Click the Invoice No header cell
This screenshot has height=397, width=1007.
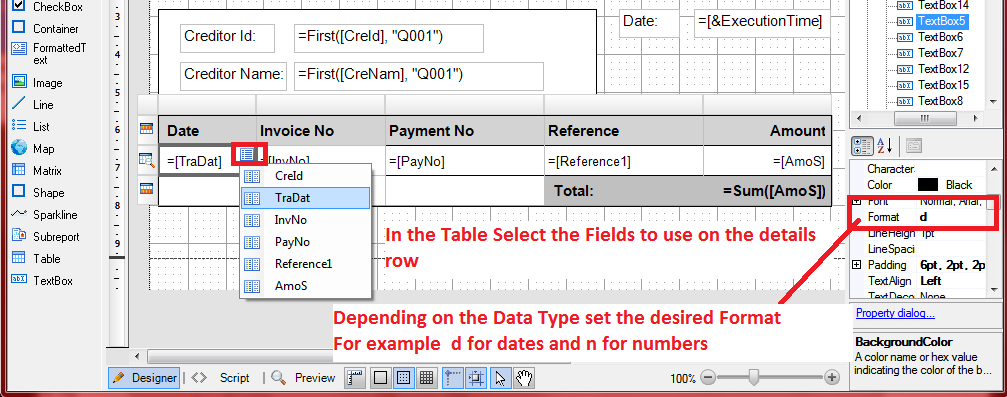coord(321,131)
